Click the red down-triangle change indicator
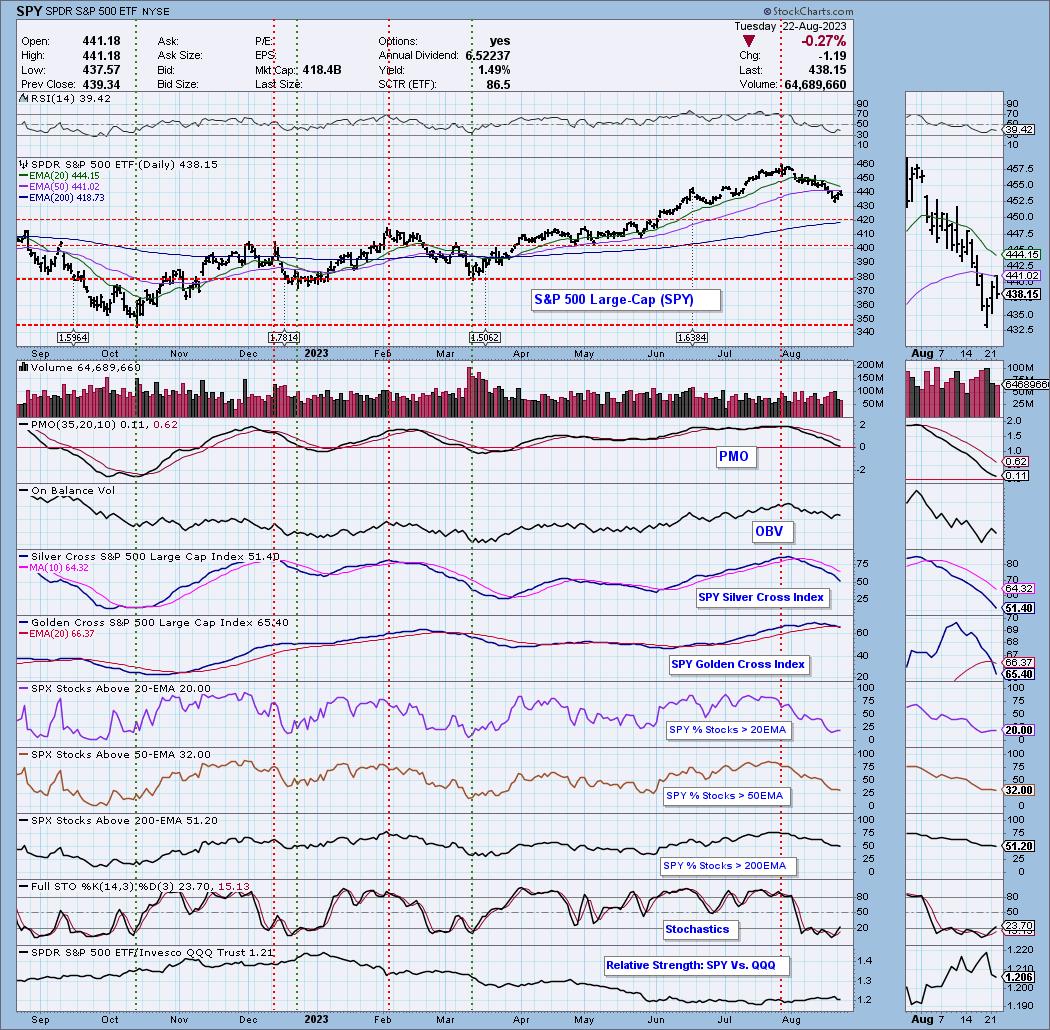1050x1030 pixels. [749, 42]
